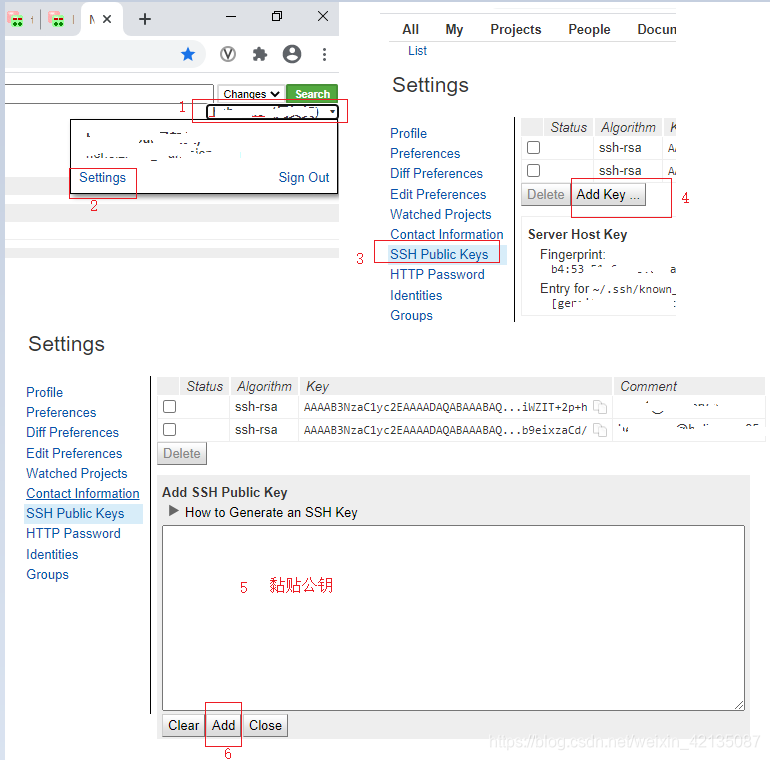Open Diff Preferences in upper settings menu
The width and height of the screenshot is (770, 760).
point(437,173)
